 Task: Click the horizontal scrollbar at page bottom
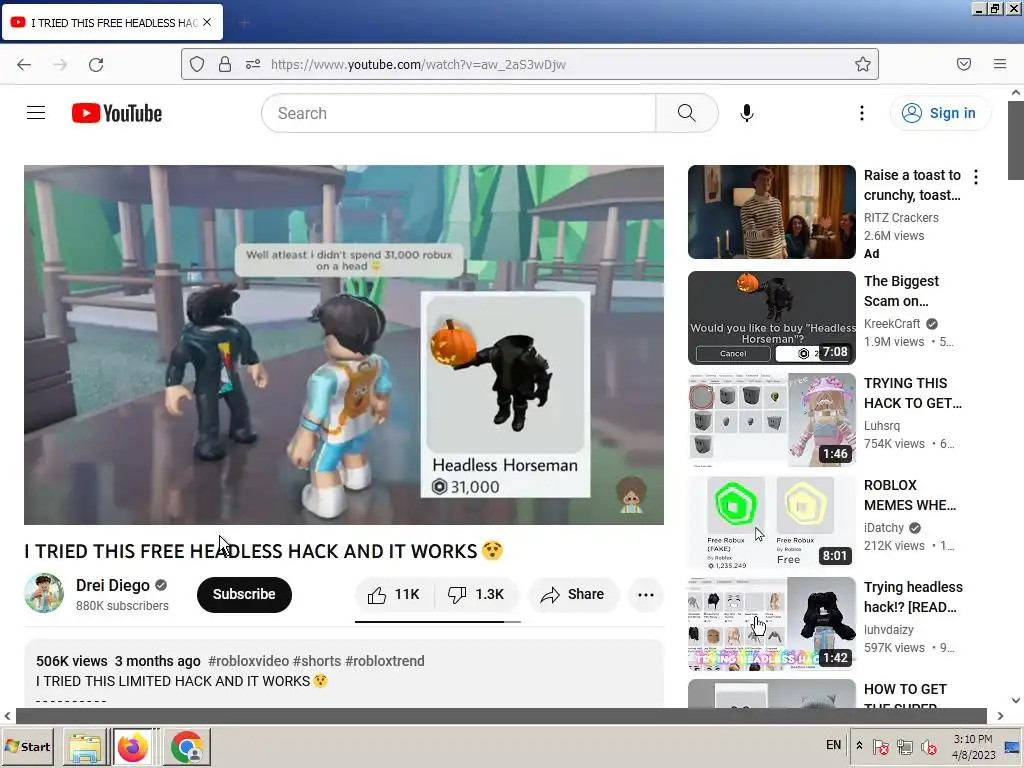[x=501, y=716]
